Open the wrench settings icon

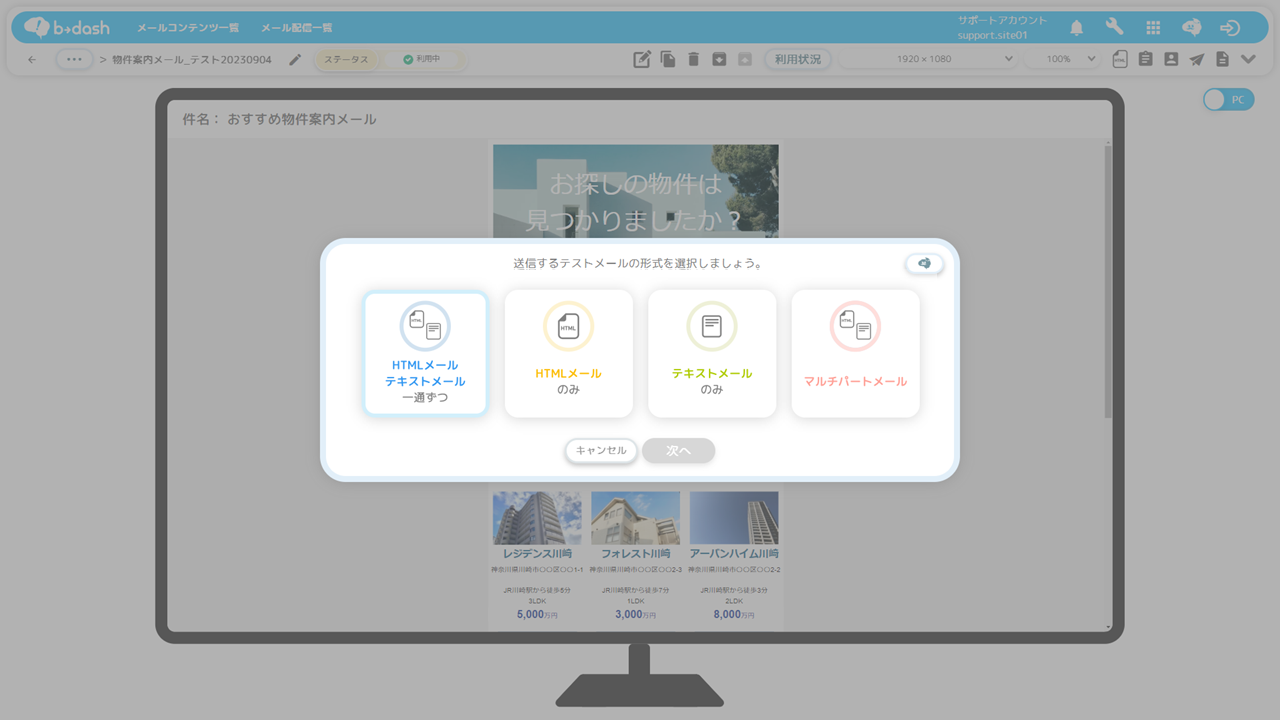point(1114,27)
